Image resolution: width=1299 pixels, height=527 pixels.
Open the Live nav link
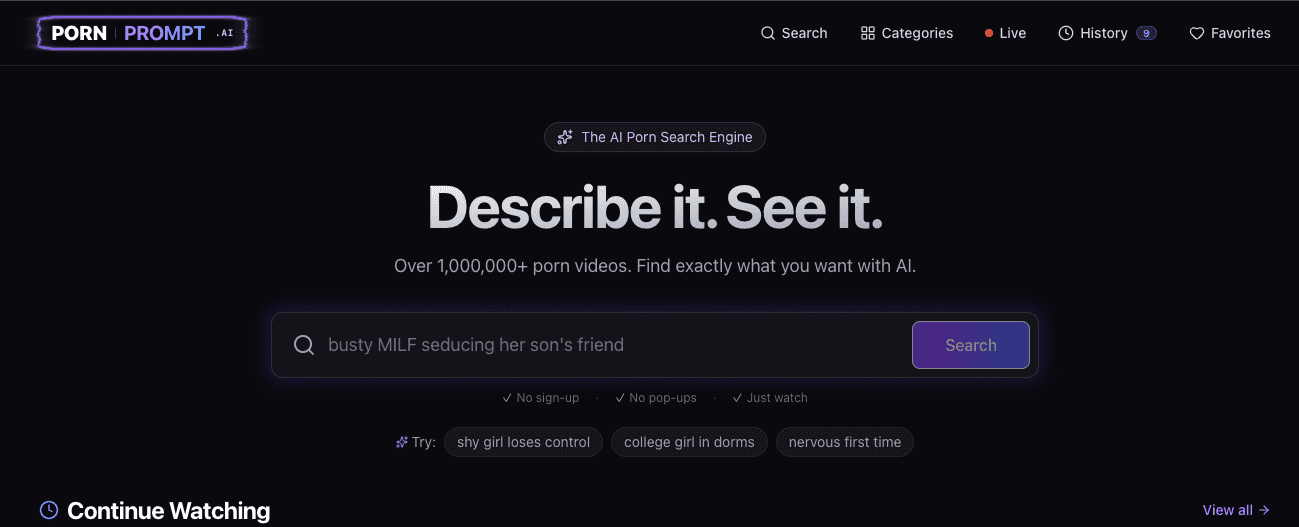[1005, 33]
